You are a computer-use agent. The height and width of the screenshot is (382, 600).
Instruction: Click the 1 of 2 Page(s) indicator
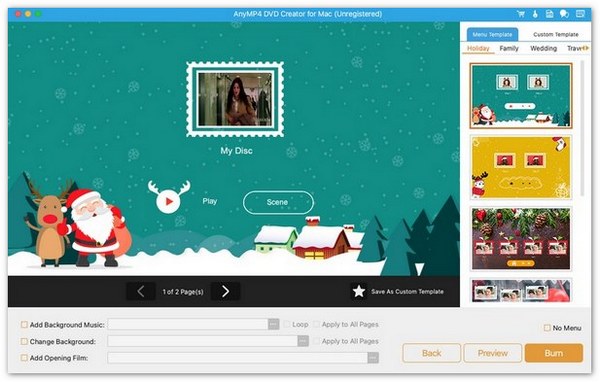pos(183,292)
